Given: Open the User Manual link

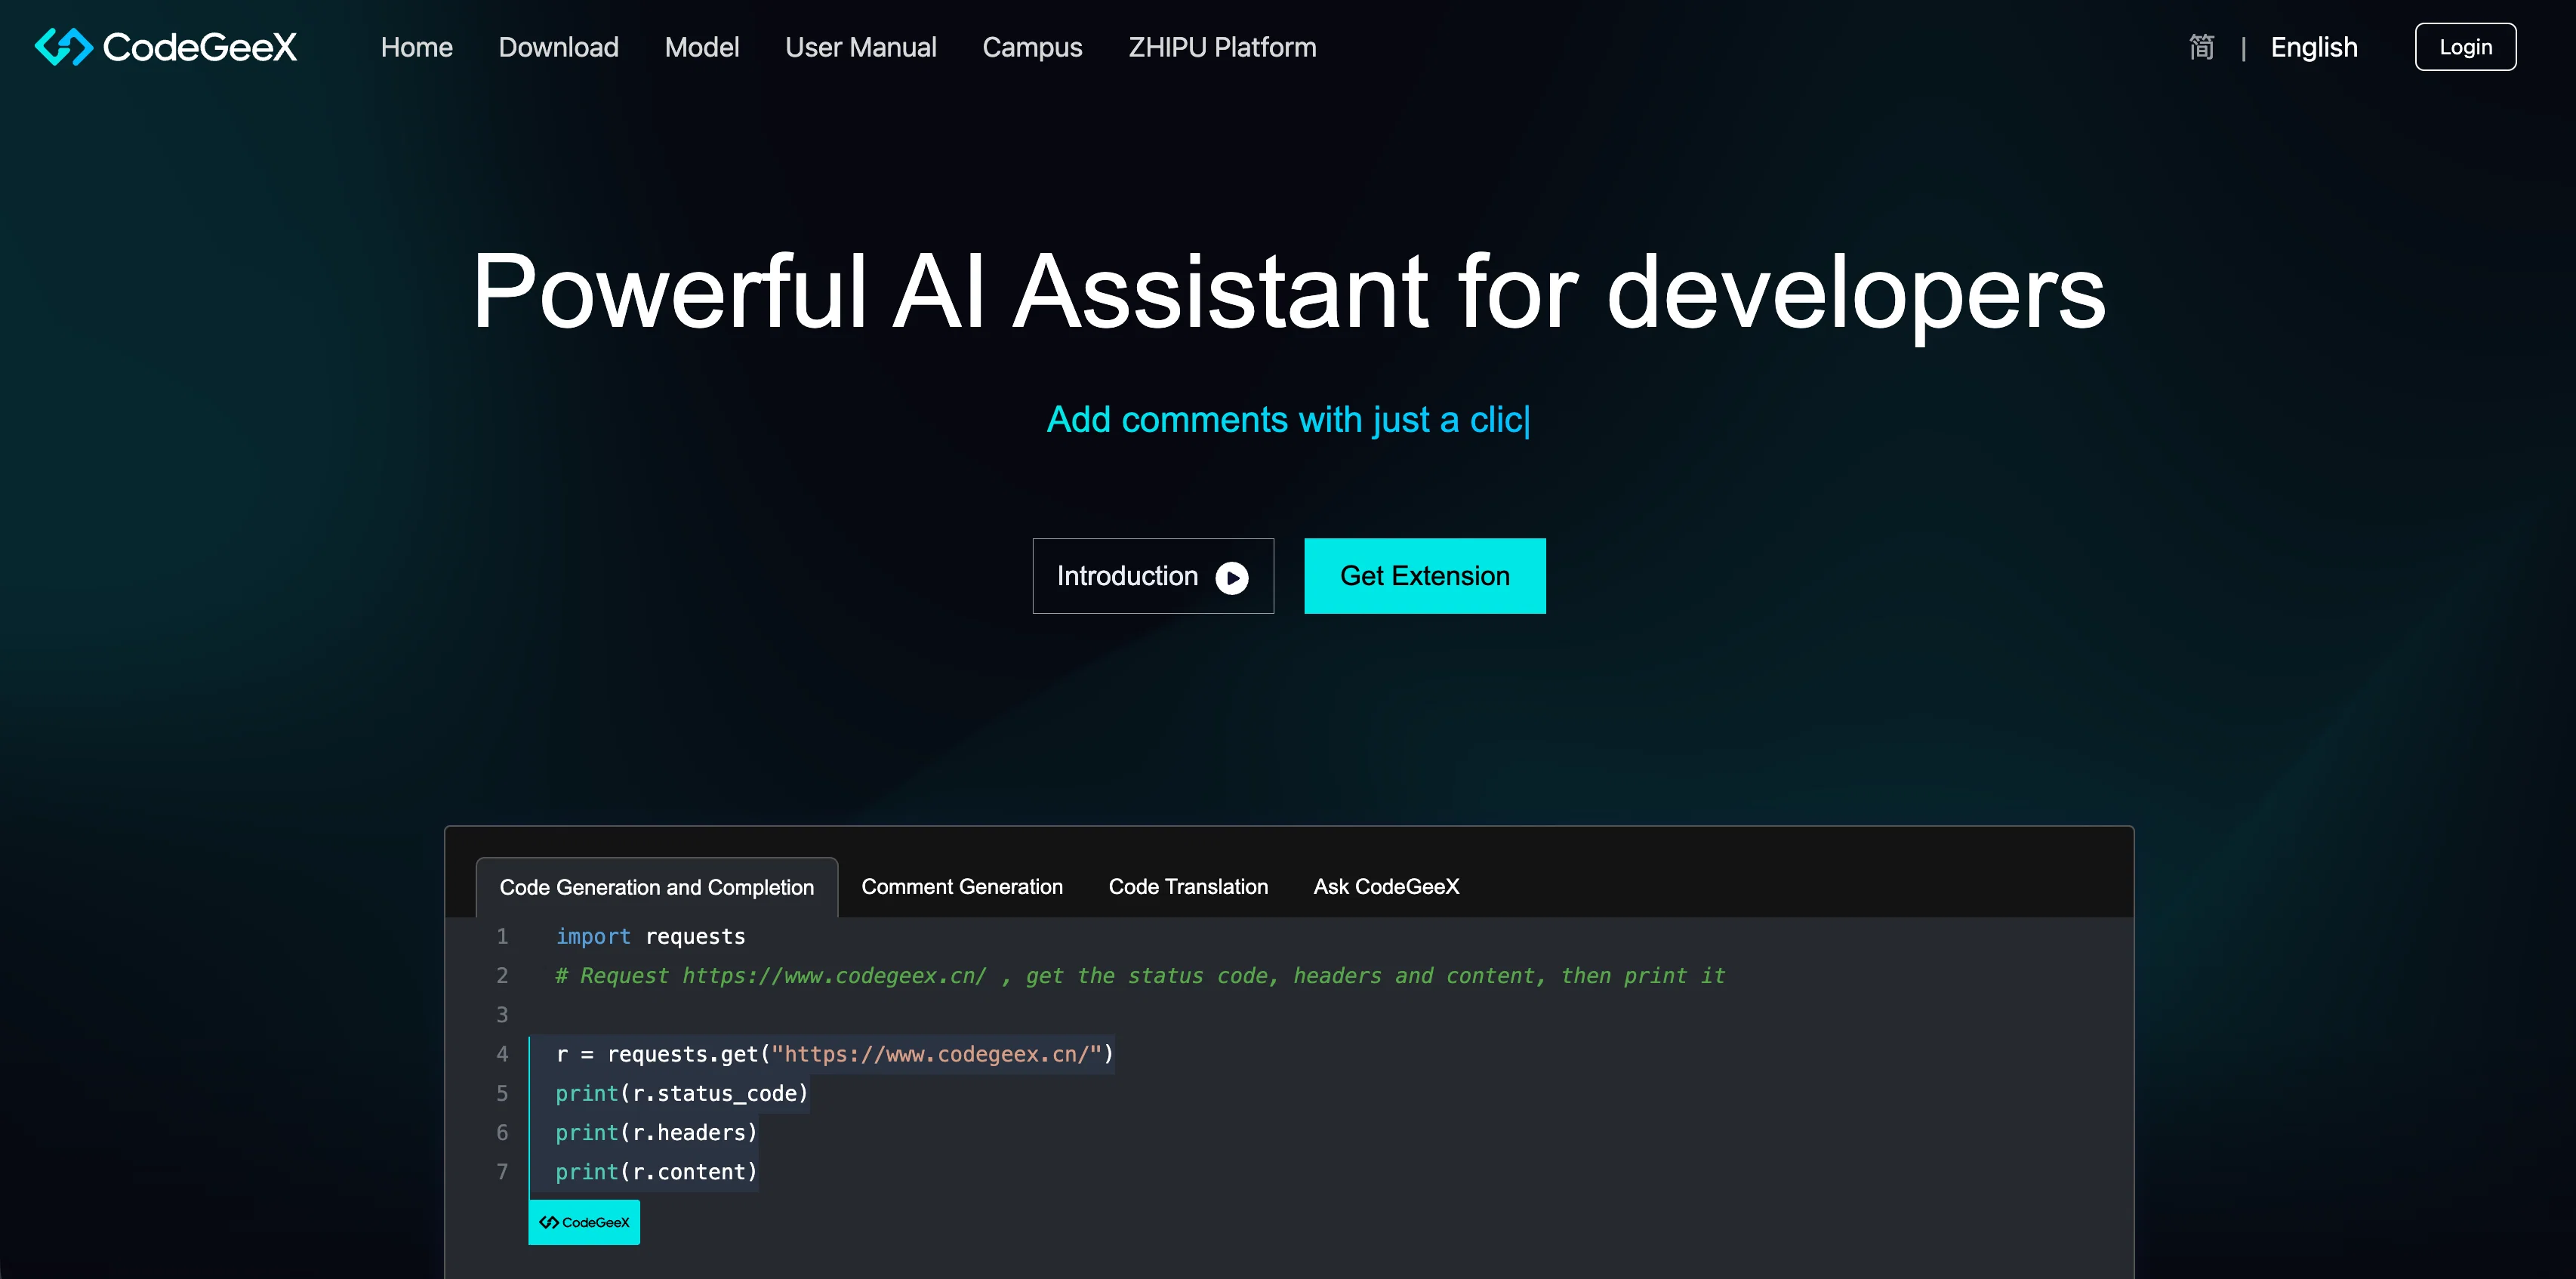Looking at the screenshot, I should click(x=860, y=47).
